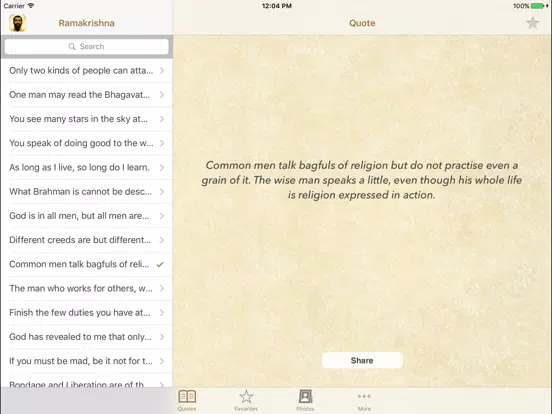
Task: Select quote "Only two kinds of people can atta..."
Action: point(87,70)
